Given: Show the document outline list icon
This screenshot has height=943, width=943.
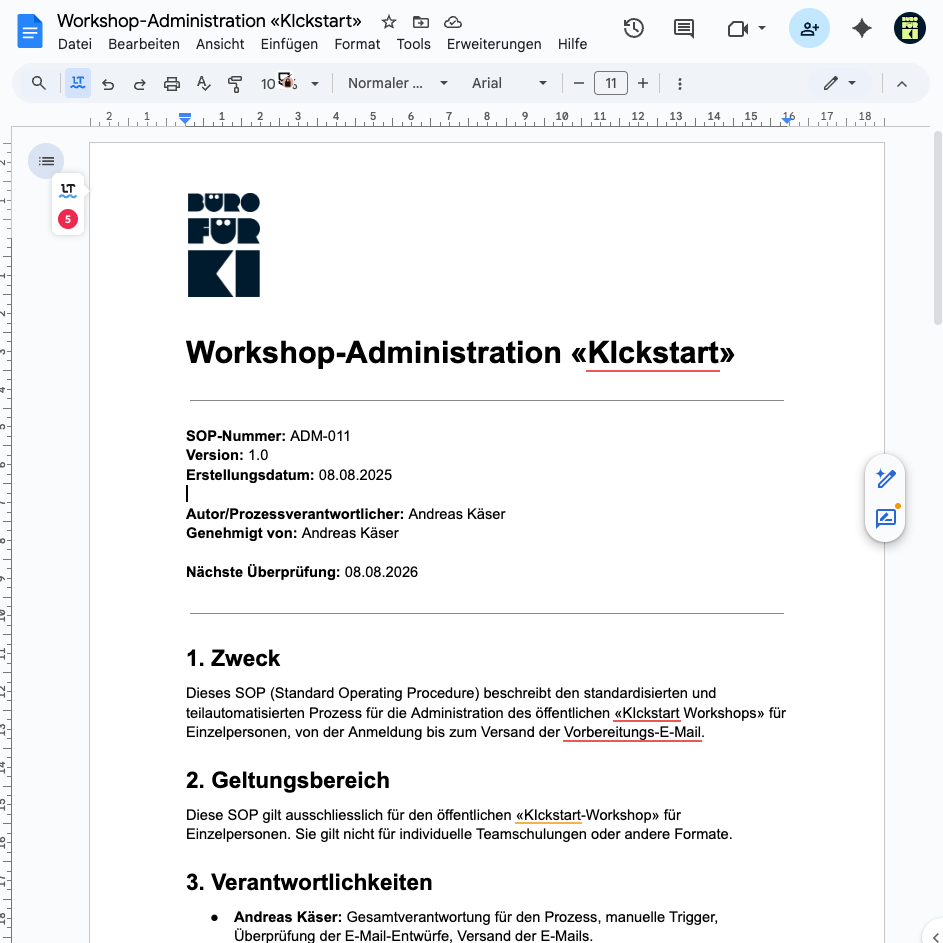Looking at the screenshot, I should coord(46,161).
